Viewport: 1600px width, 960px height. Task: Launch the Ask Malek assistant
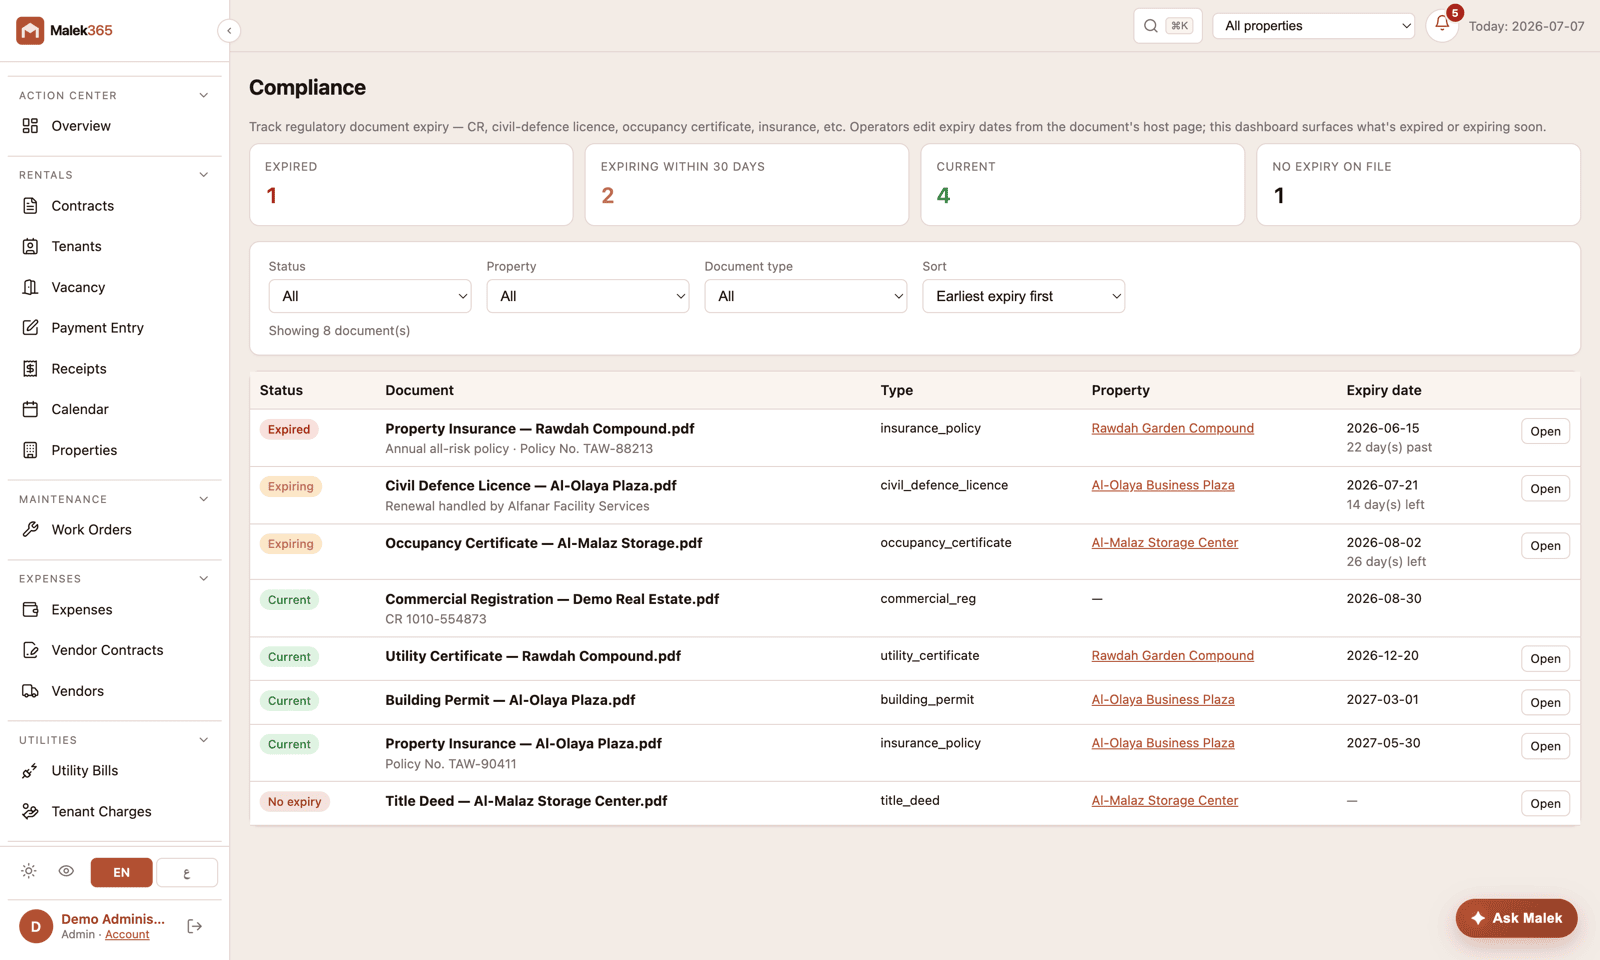click(x=1516, y=918)
